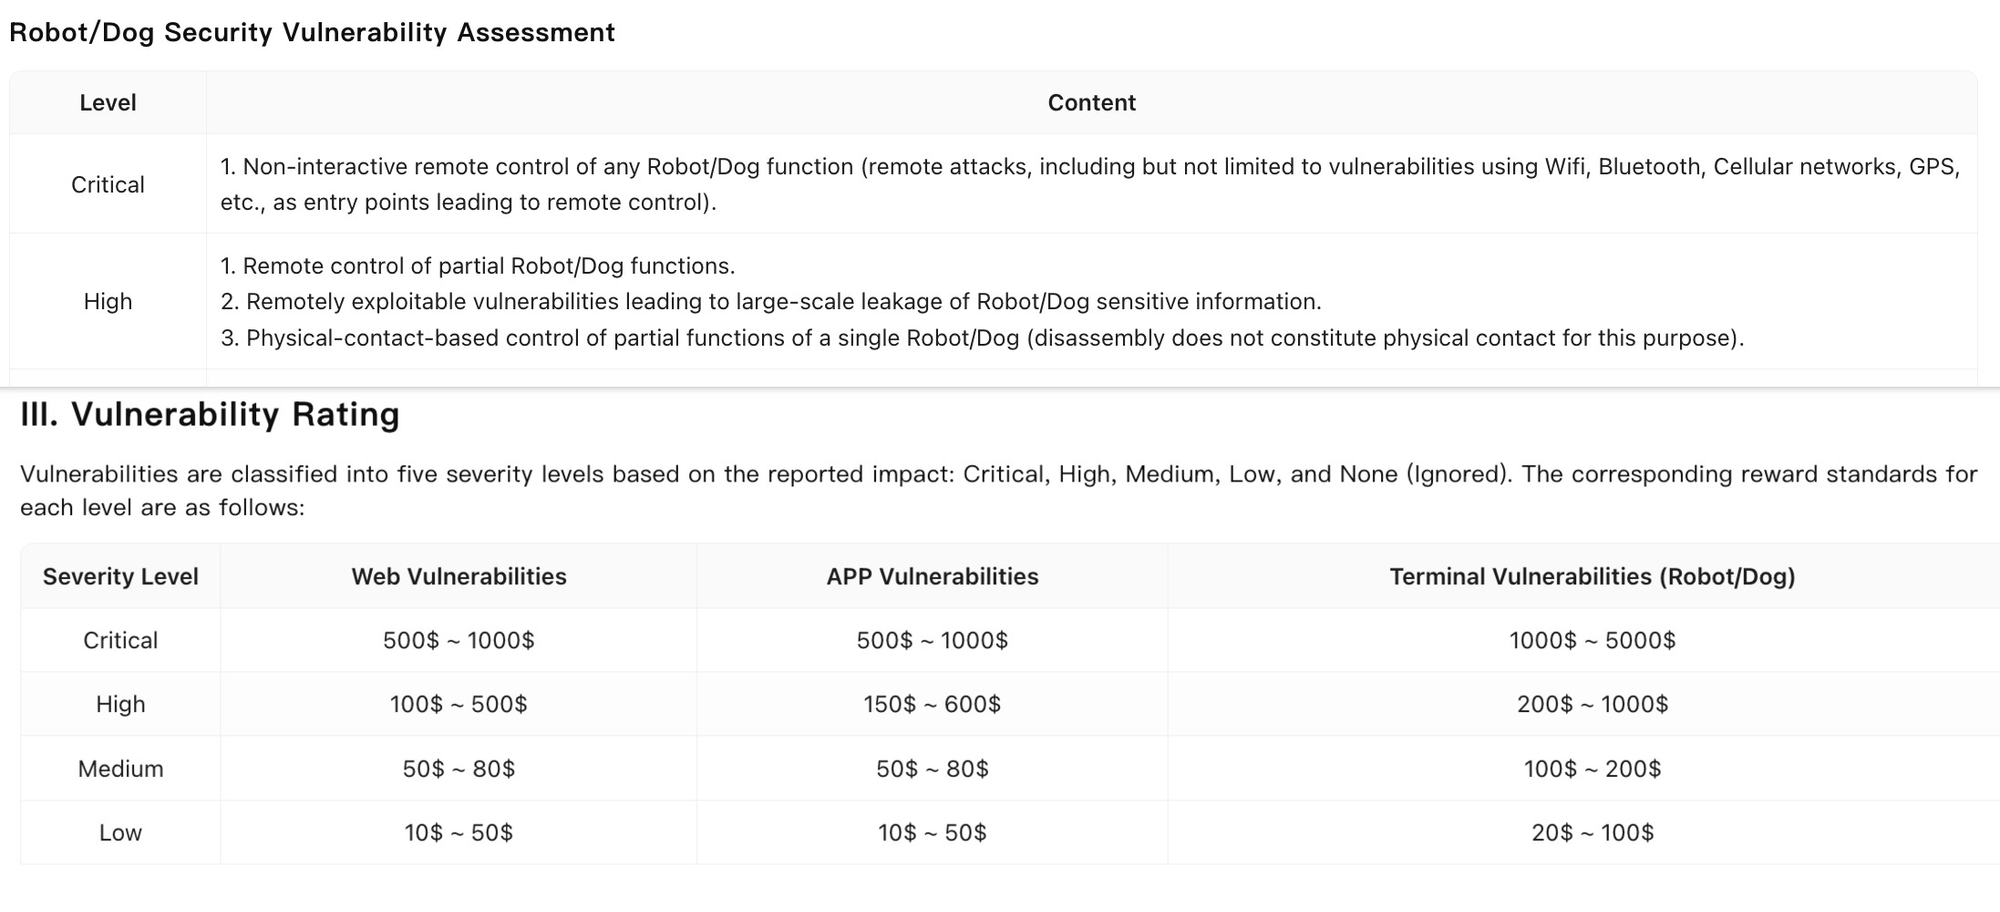Click the '20$ ~ 100$' reward cell
Screen dimensions: 2000x912
1592,833
